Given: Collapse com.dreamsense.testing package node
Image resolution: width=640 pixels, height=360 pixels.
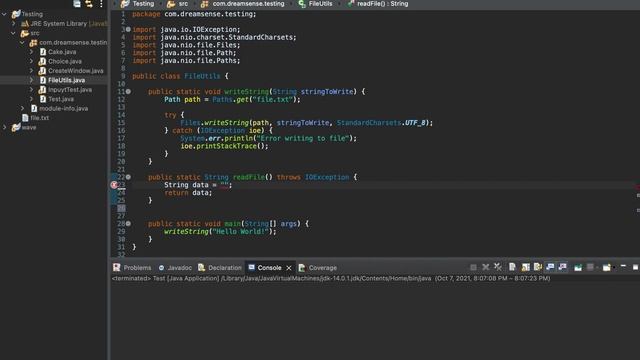Looking at the screenshot, I should coord(22,42).
